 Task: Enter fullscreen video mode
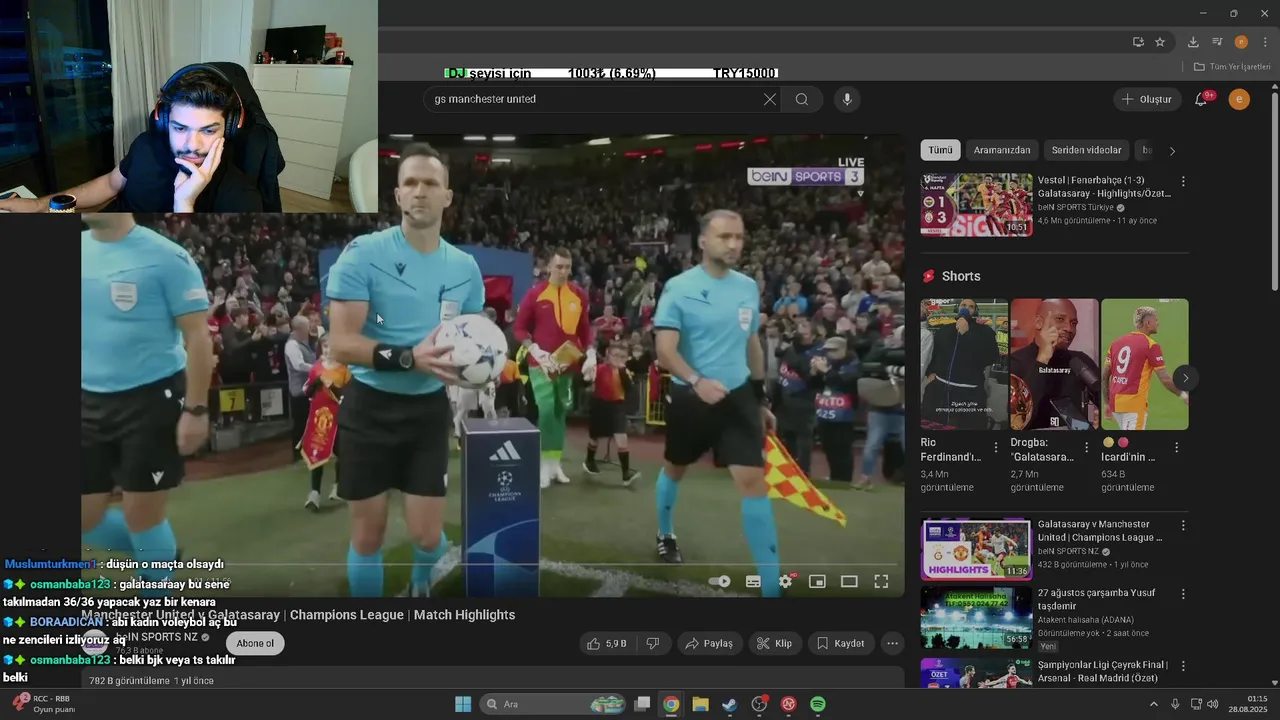pos(881,581)
